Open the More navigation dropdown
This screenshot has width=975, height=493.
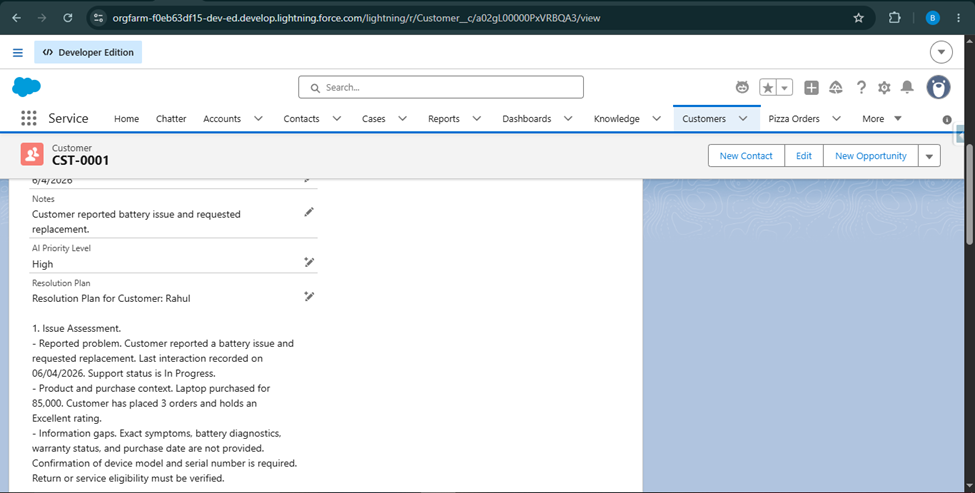[x=882, y=118]
